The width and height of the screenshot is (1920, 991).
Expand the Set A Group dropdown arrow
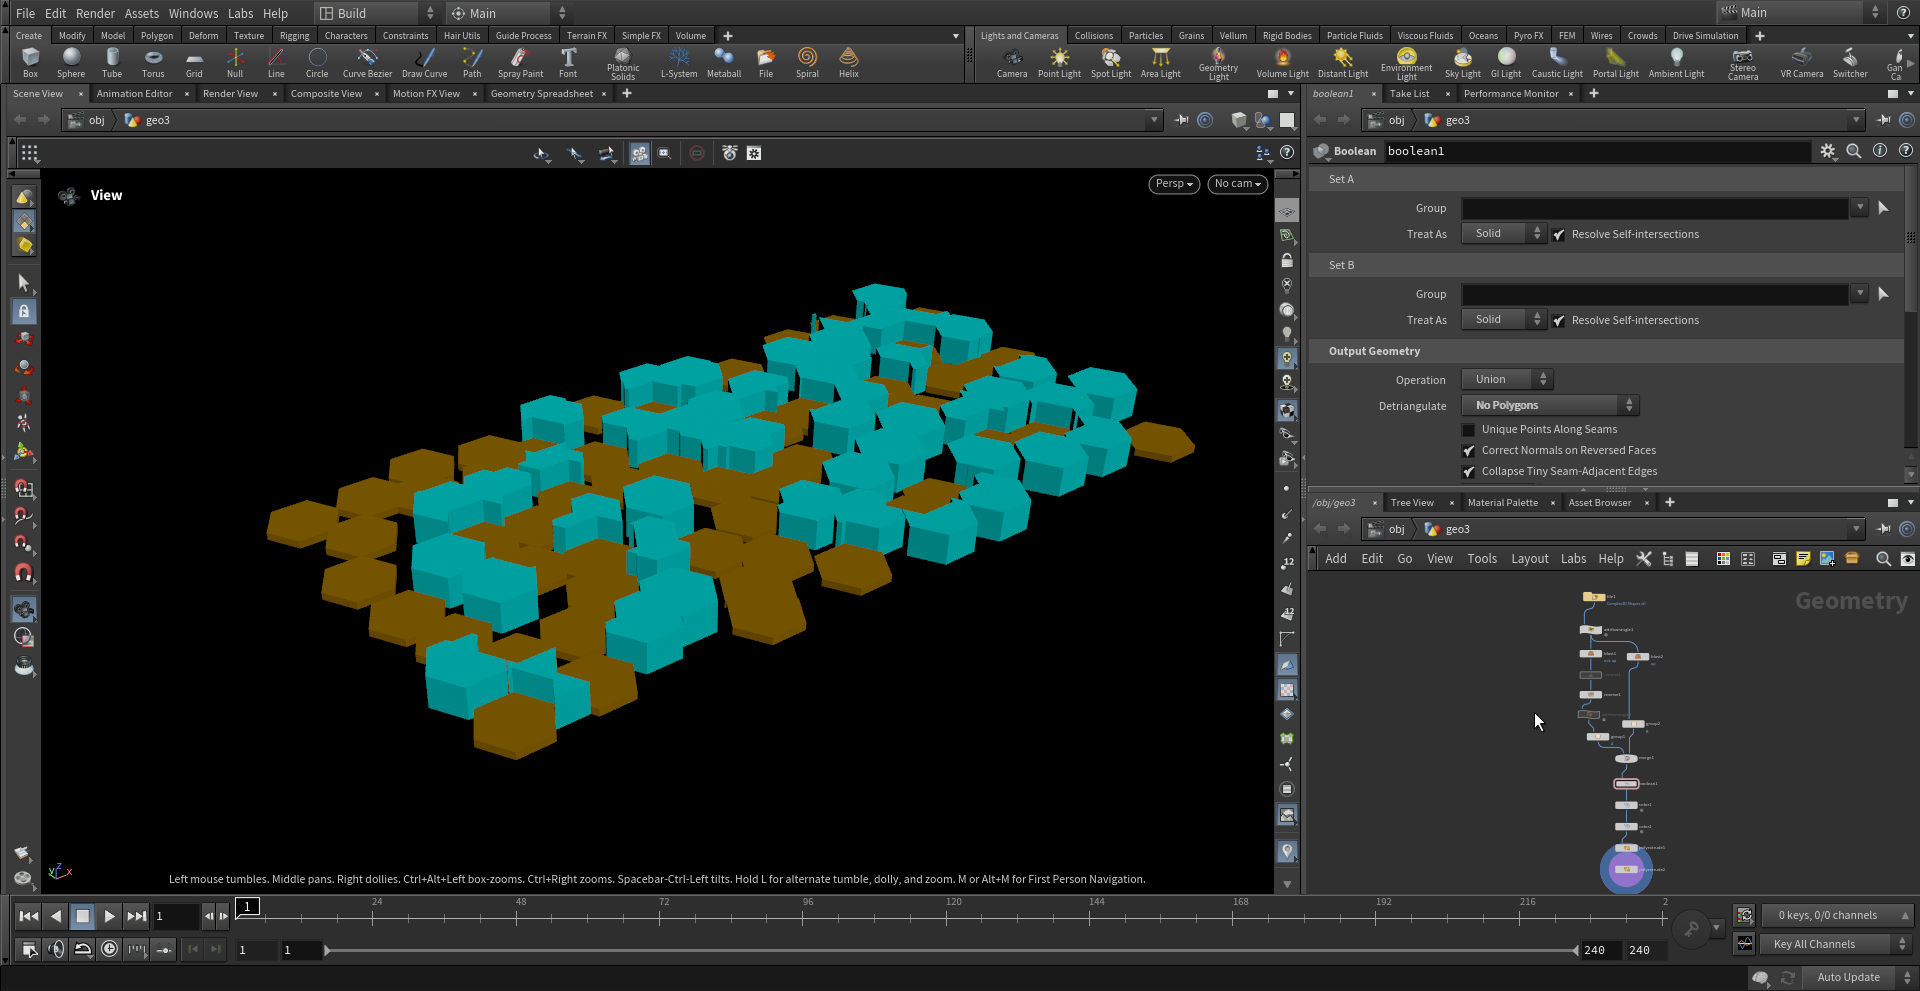click(1859, 208)
